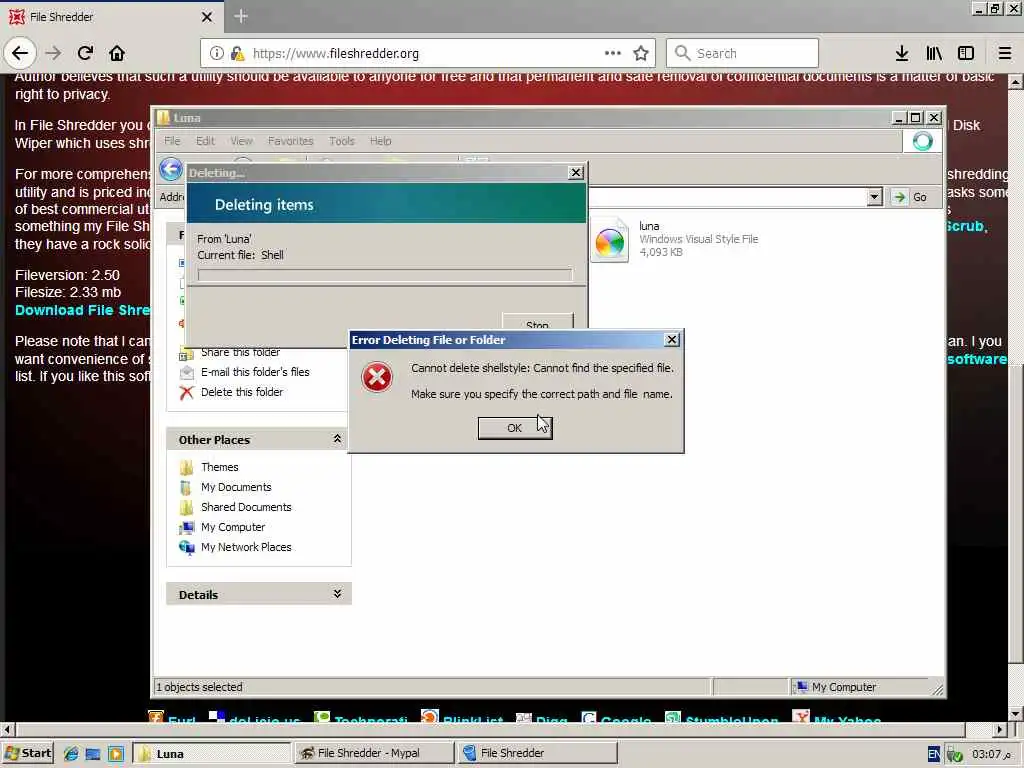The height and width of the screenshot is (768, 1024).
Task: Click the deleting progress bar
Action: pyautogui.click(x=385, y=275)
